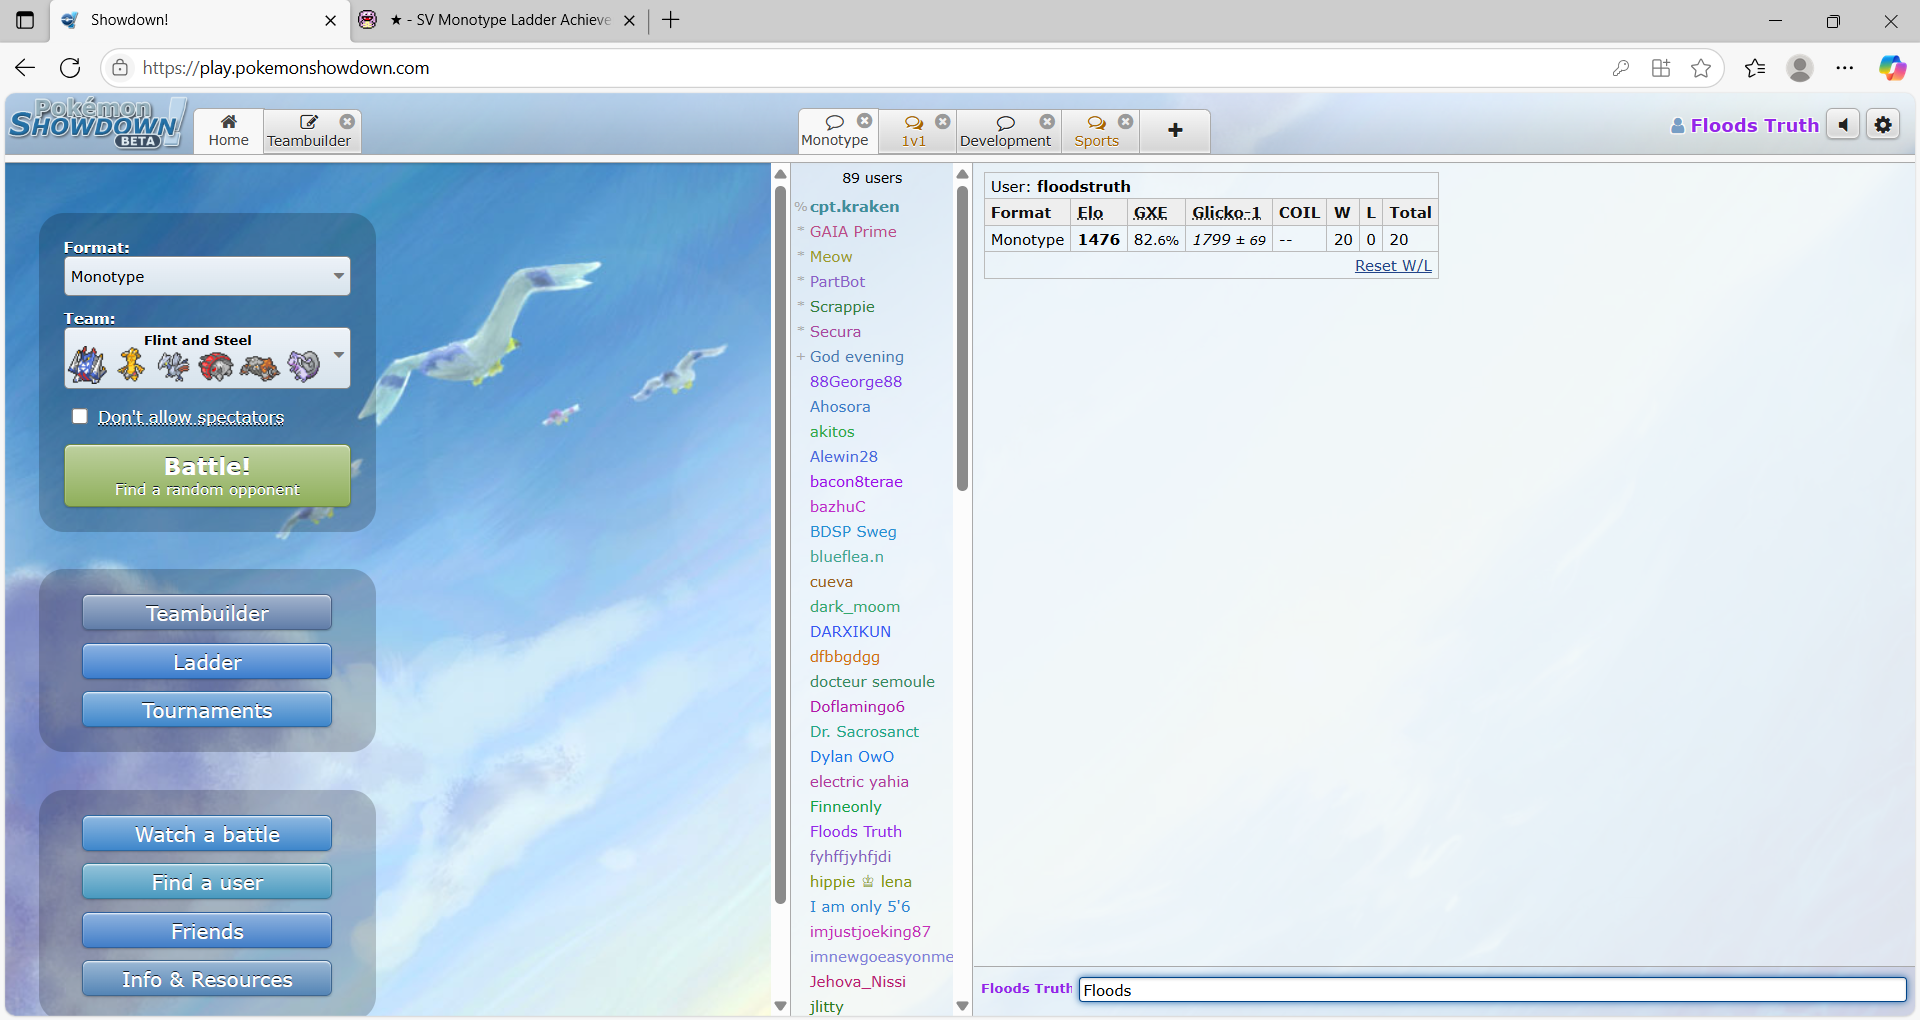Open the browser profile avatar

coord(1800,67)
